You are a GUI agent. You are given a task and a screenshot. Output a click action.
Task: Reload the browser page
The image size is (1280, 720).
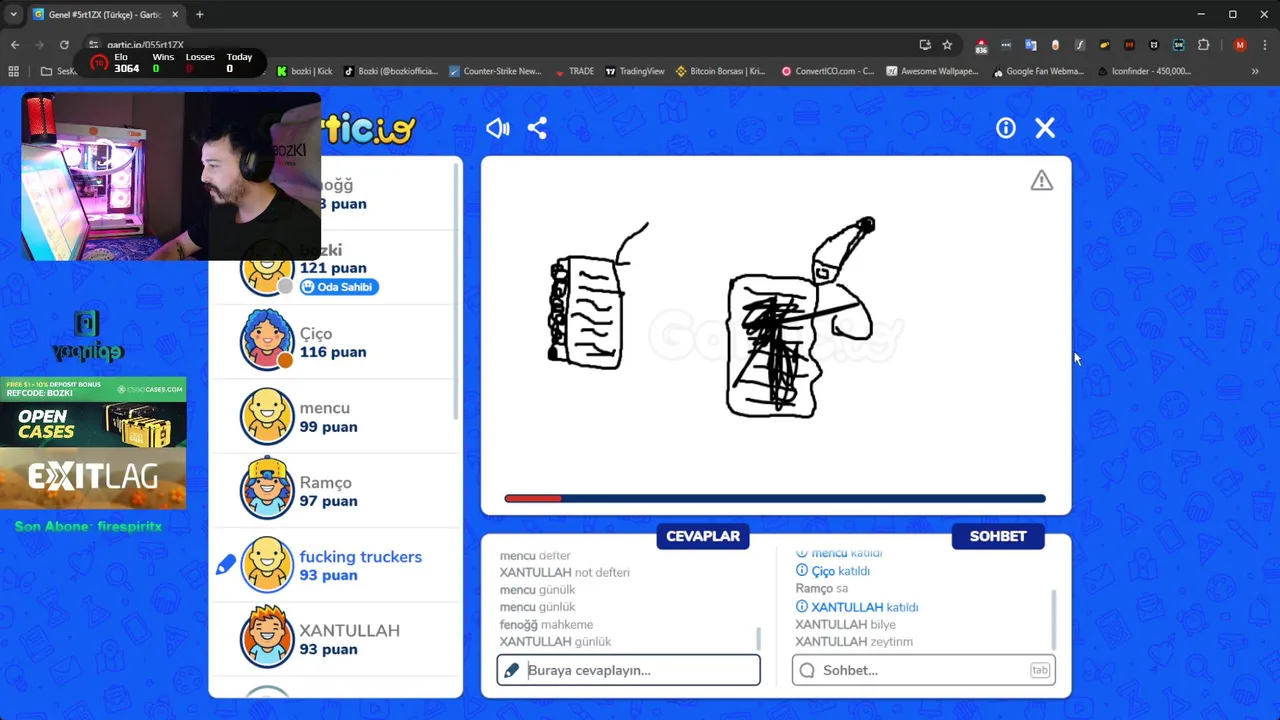[64, 45]
